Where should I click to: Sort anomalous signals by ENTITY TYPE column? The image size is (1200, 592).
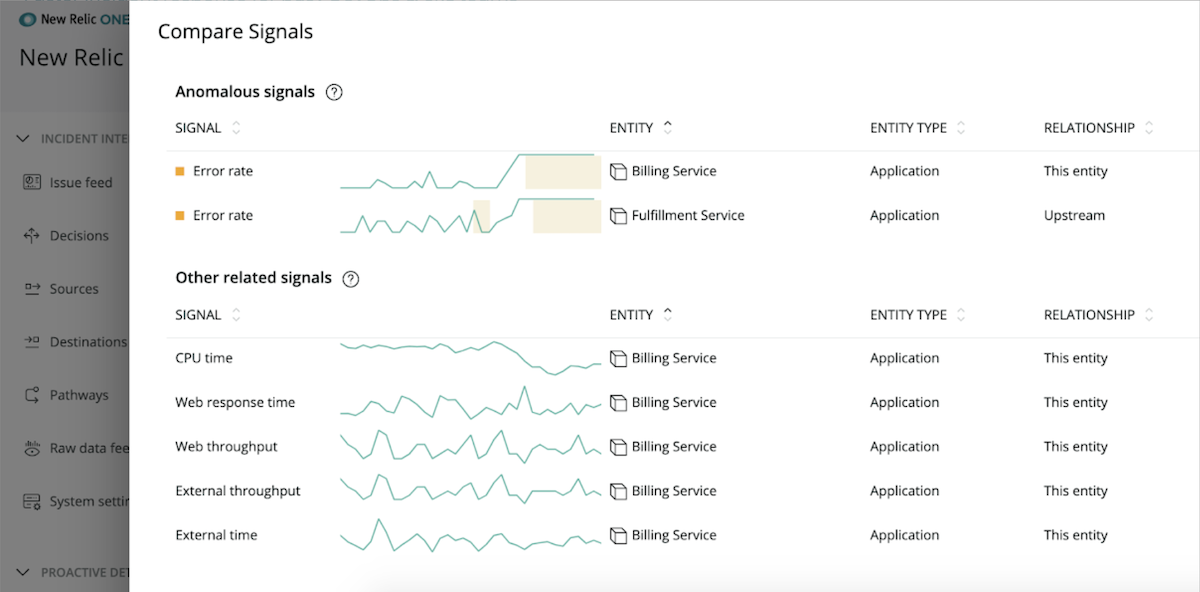961,128
